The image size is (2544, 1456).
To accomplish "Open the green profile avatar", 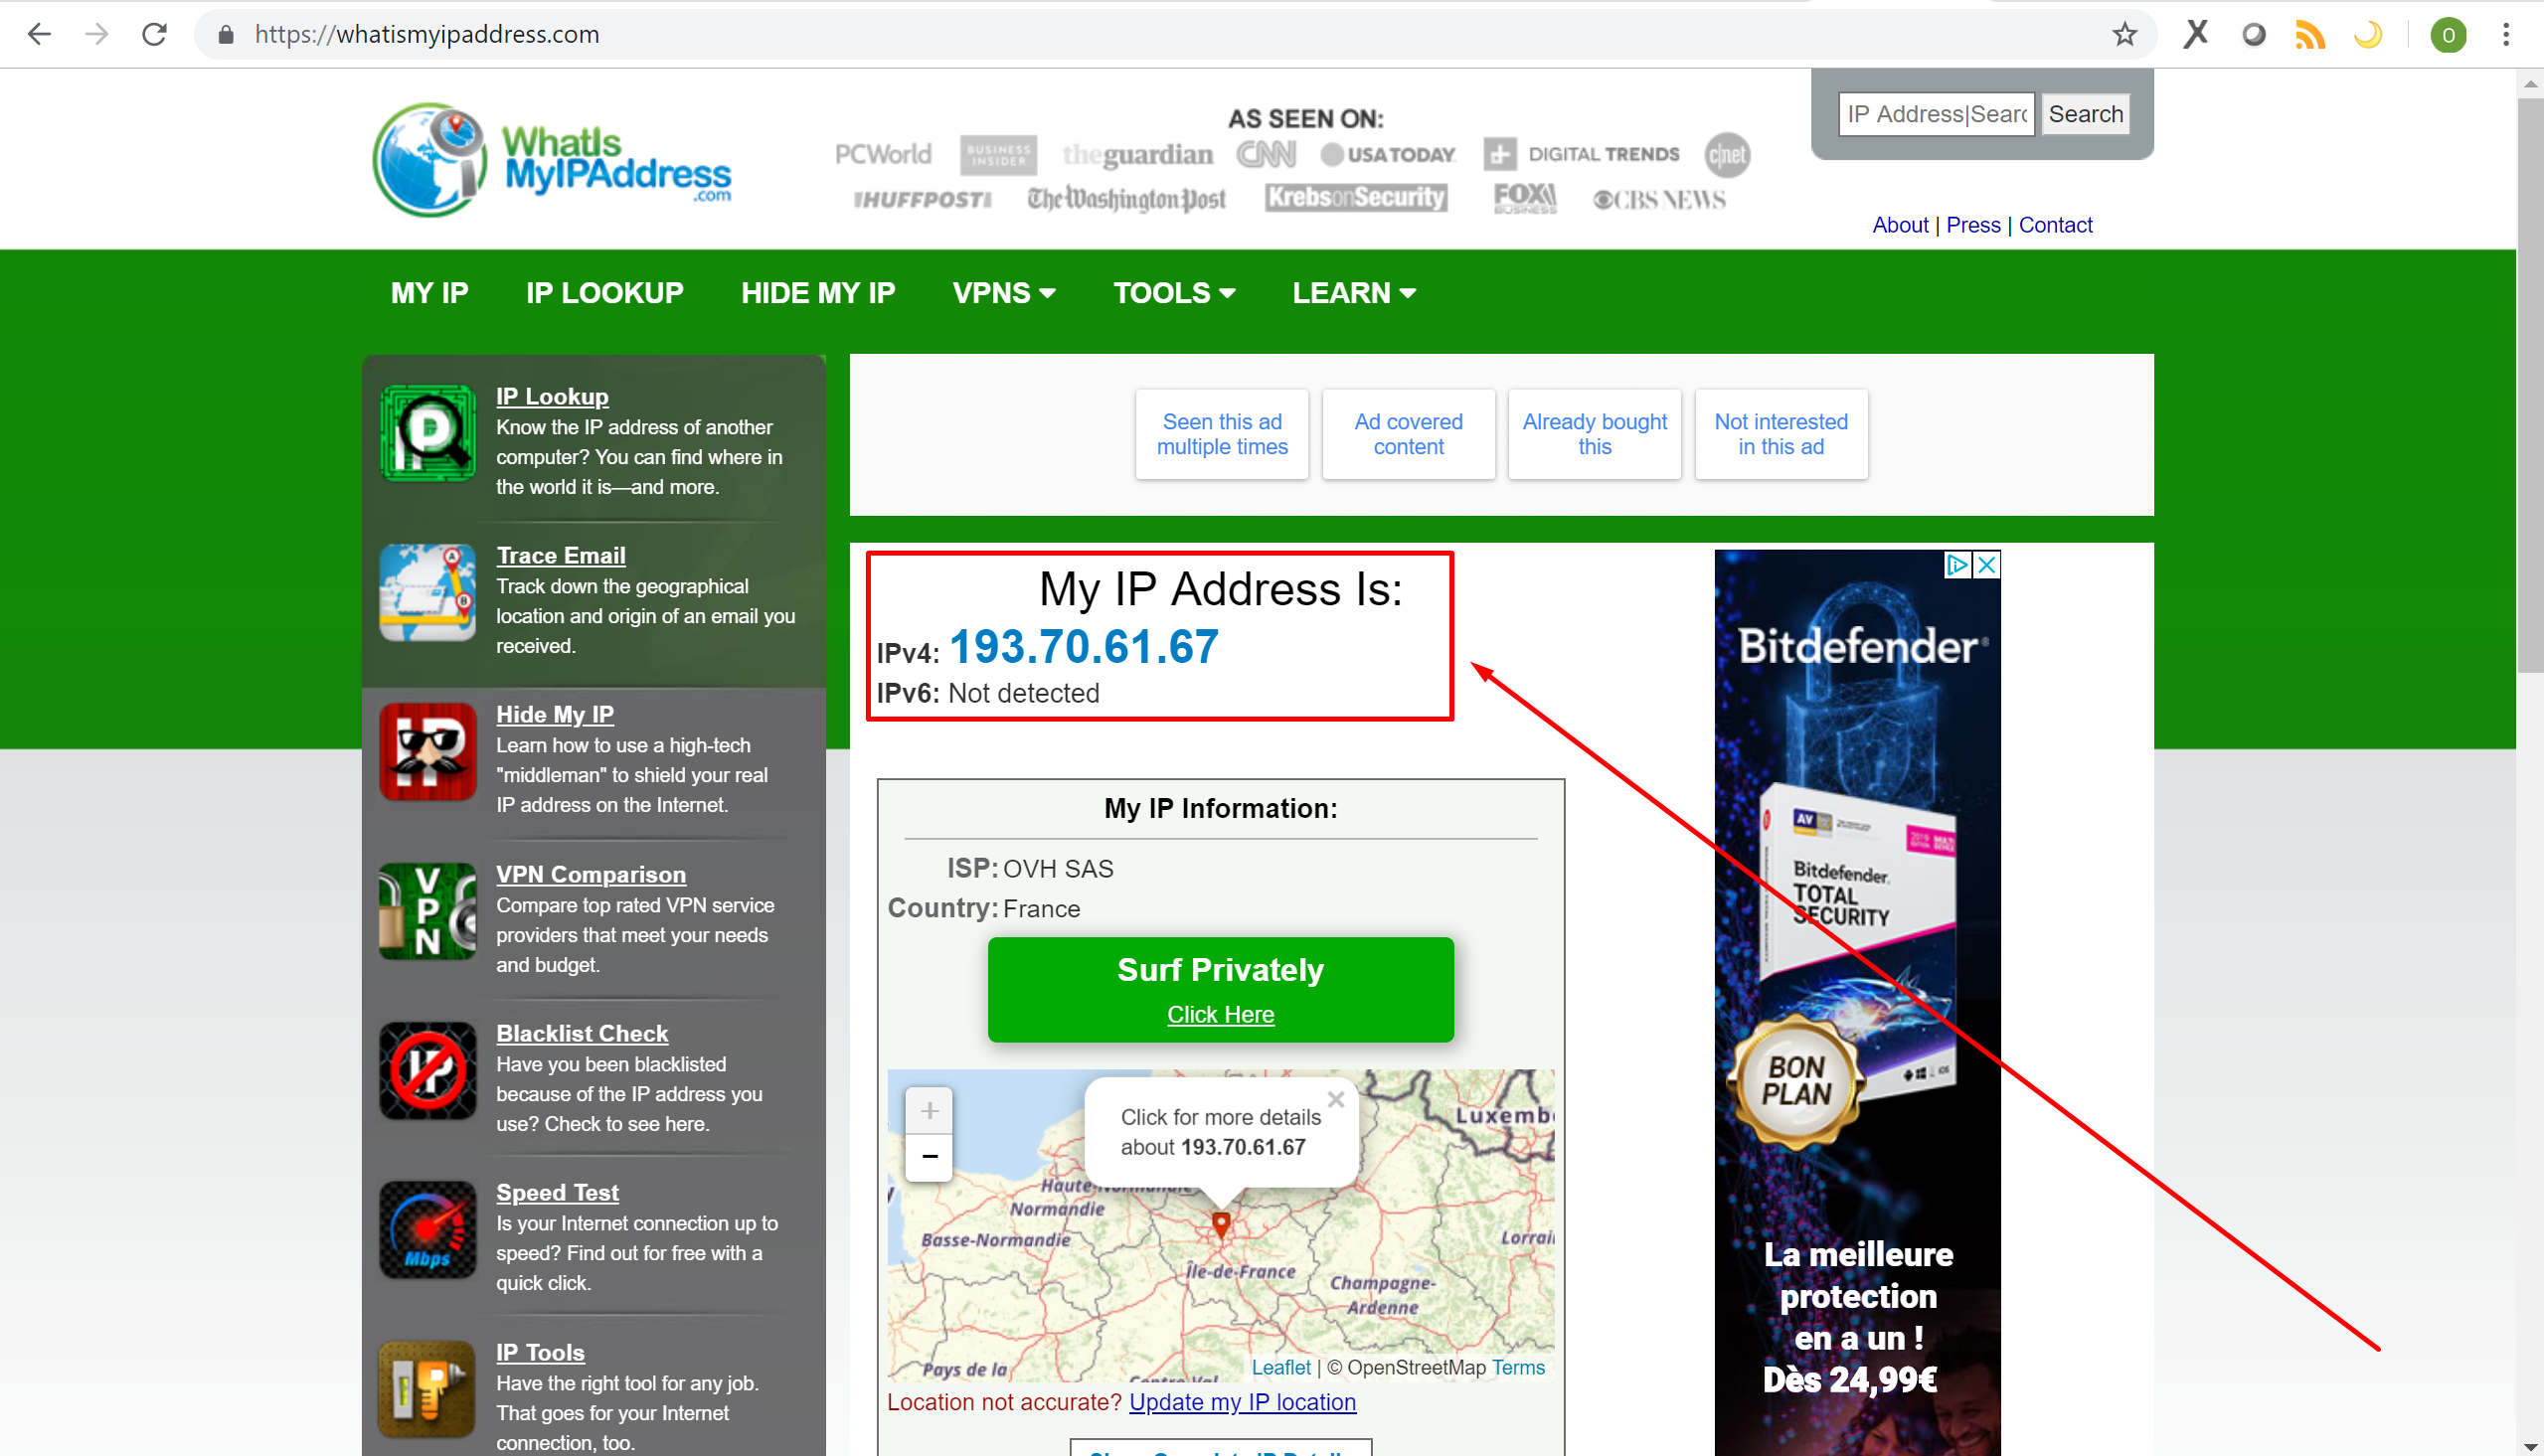I will [2448, 35].
